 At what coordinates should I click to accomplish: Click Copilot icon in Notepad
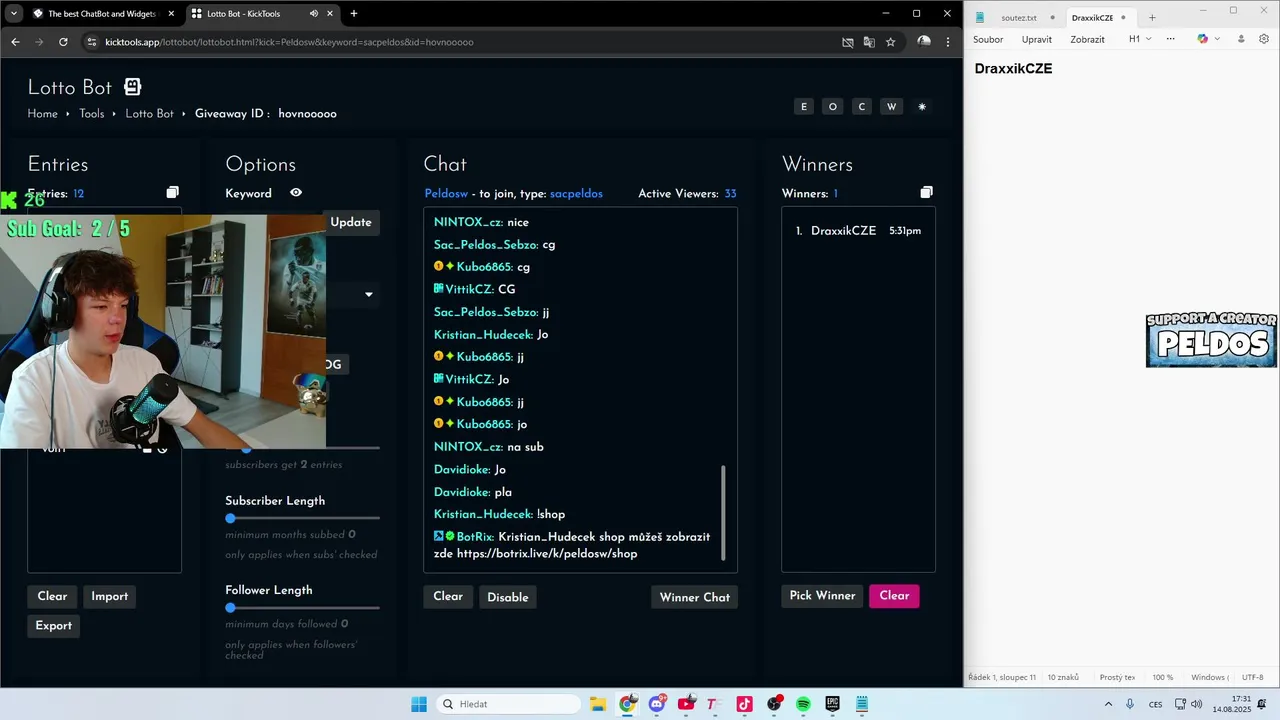tap(1202, 39)
